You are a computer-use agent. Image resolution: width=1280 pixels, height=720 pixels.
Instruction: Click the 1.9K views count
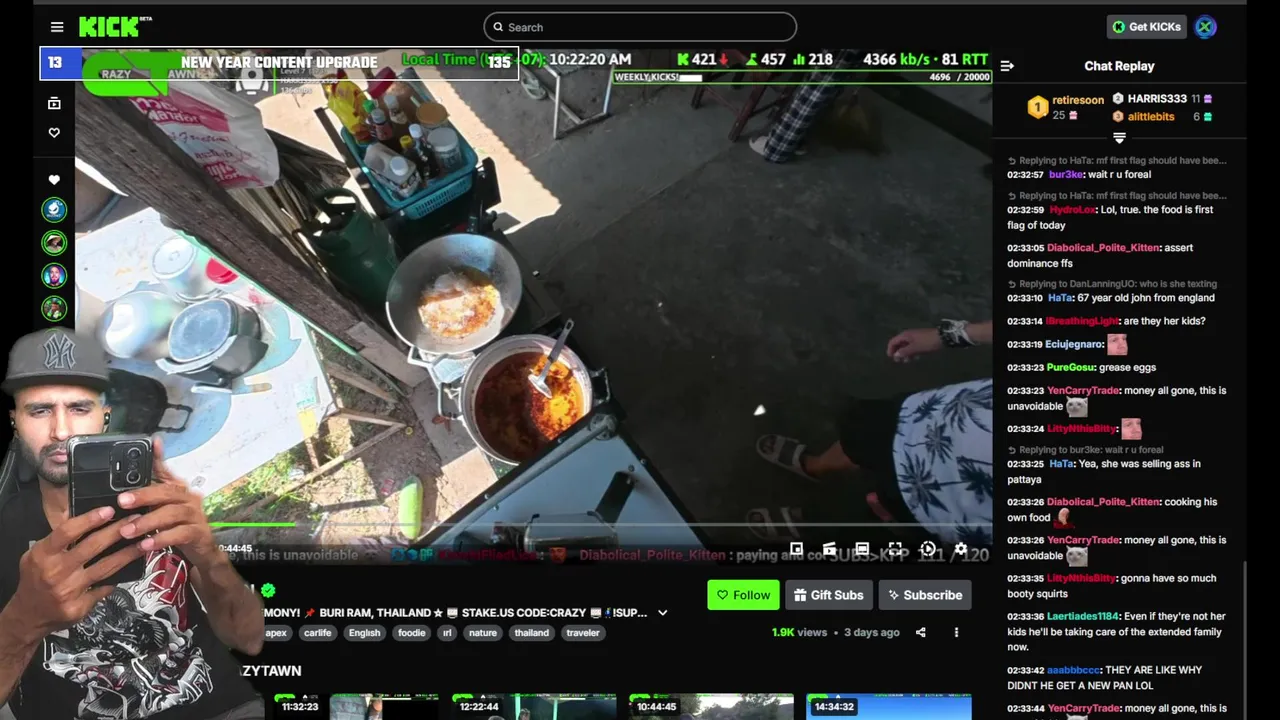point(799,633)
